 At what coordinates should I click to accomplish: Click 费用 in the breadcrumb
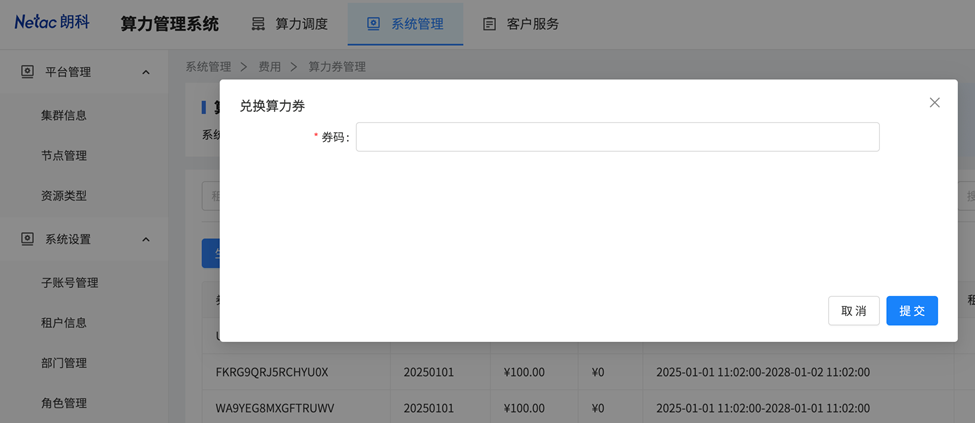(269, 67)
